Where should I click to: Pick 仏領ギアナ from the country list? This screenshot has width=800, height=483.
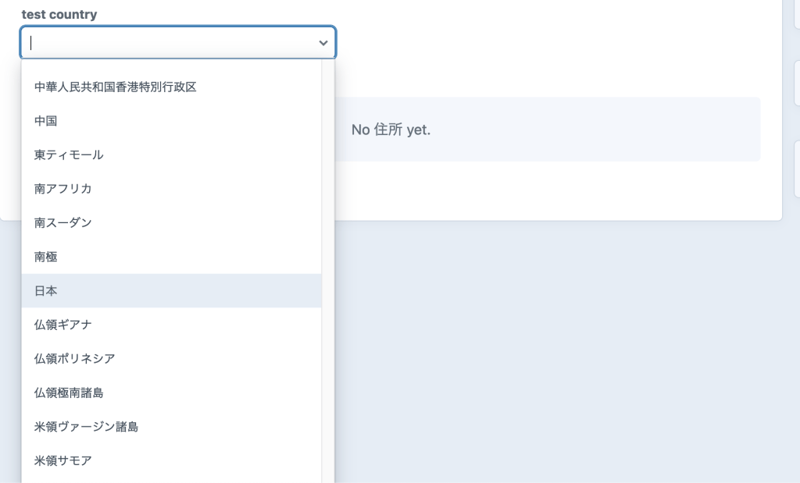click(63, 325)
